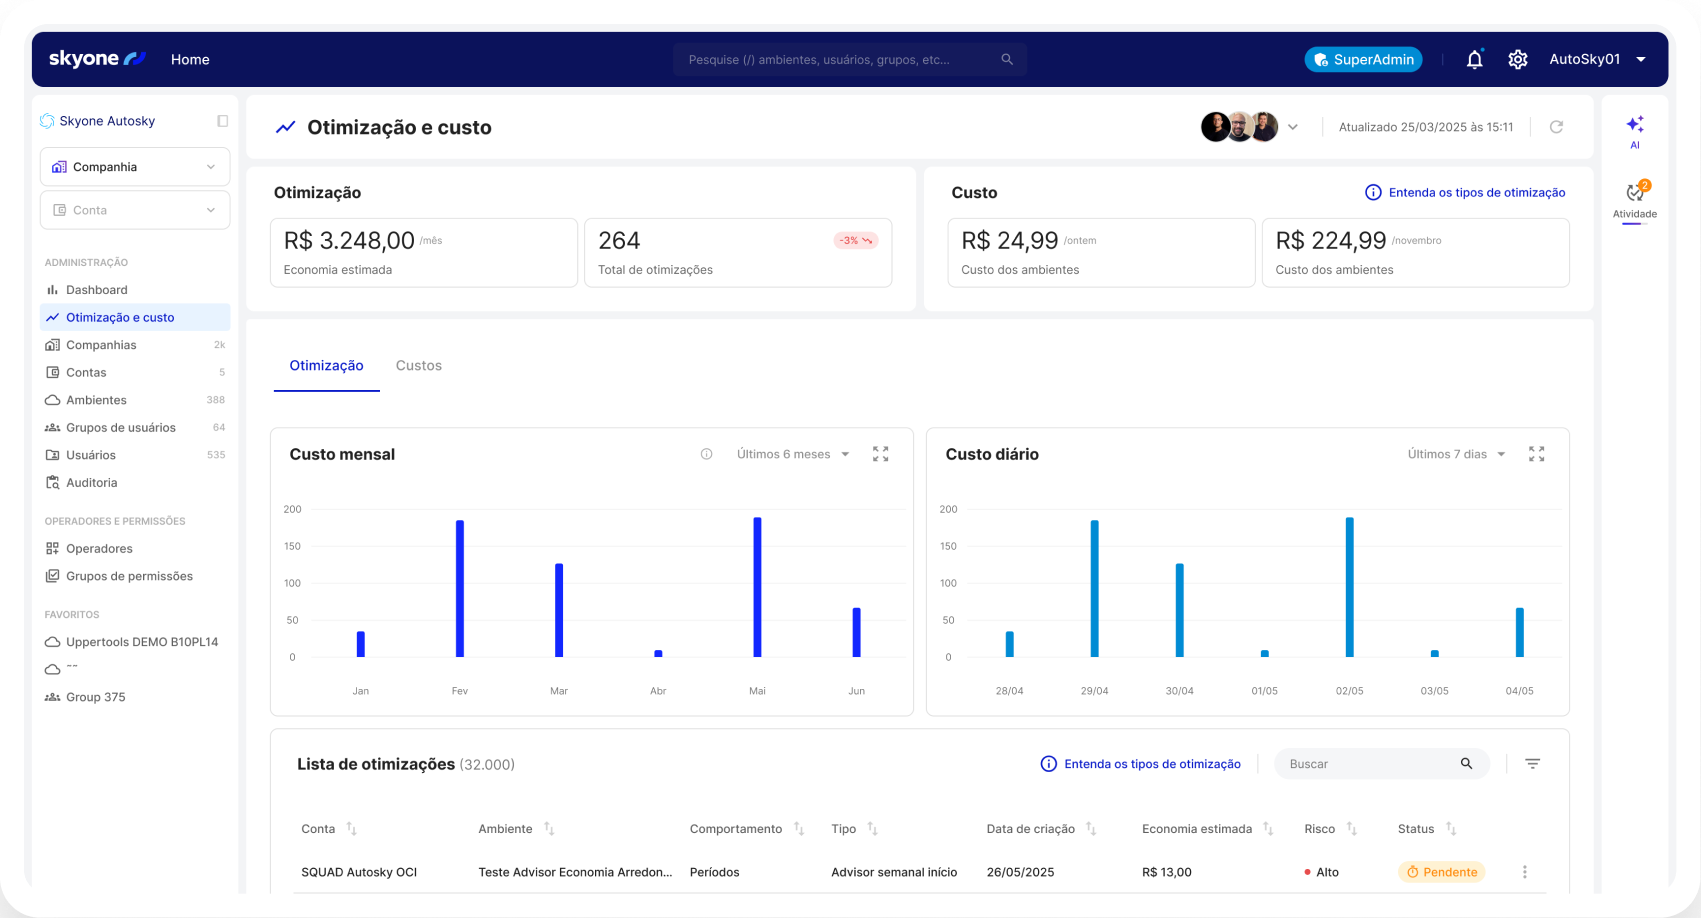Click info icon on Custo mensal chart
Screen dimensions: 1701x918
[706, 454]
